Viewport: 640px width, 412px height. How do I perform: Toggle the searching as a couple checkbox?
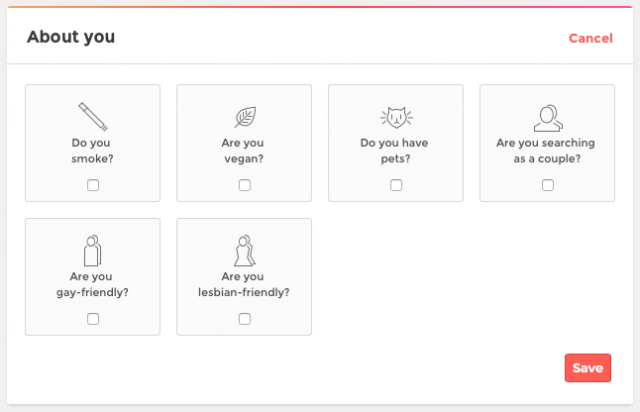point(548,185)
